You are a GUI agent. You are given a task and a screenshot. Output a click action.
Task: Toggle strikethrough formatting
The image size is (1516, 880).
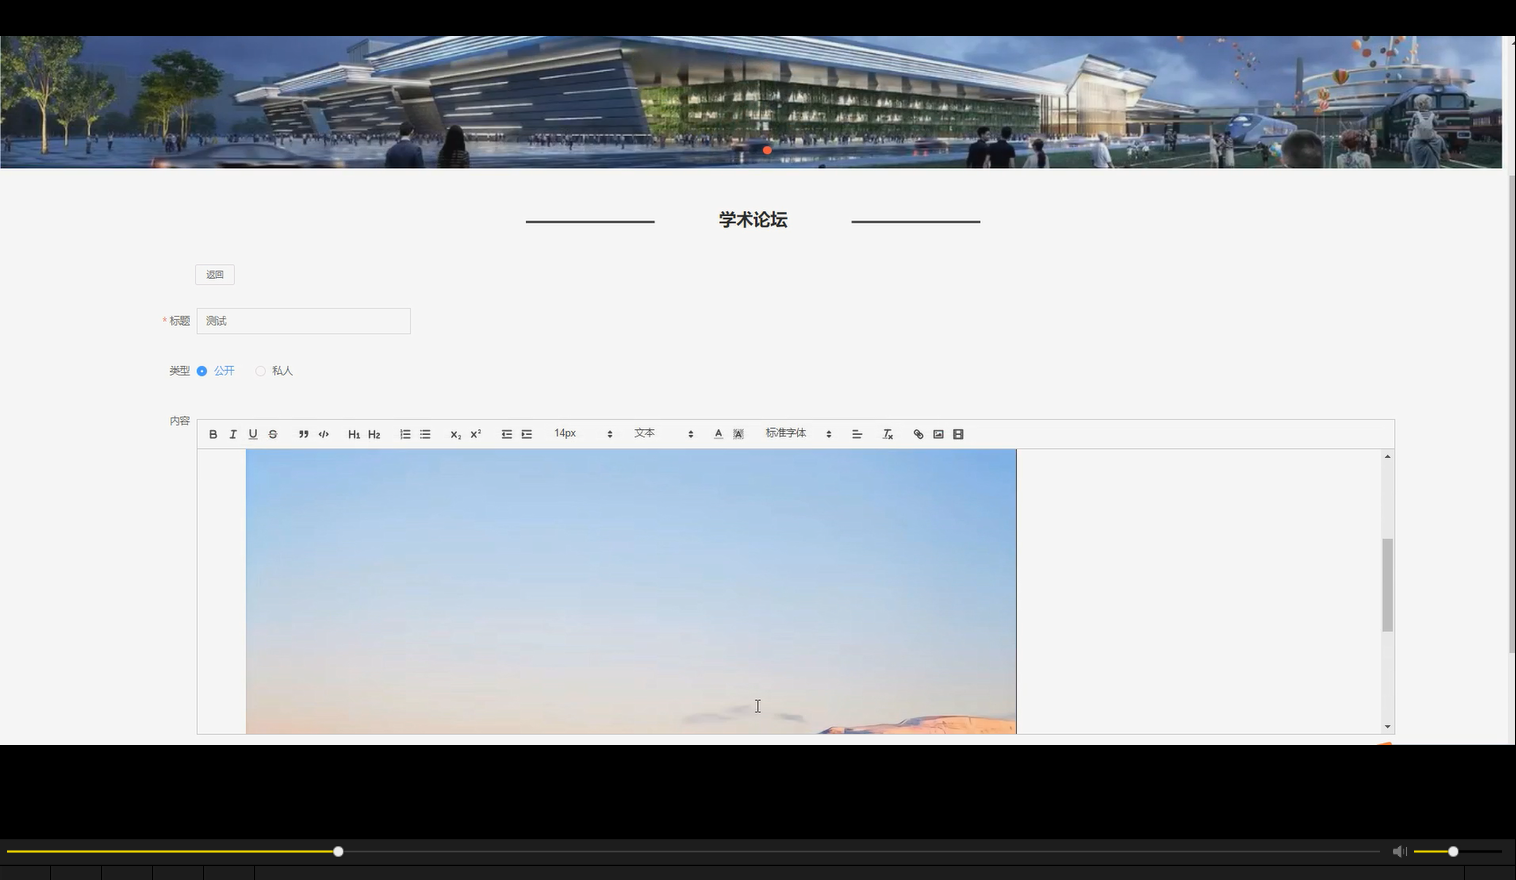(272, 433)
